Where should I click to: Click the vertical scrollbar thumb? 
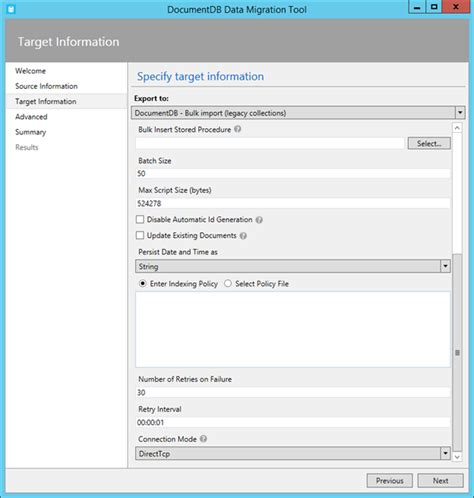[457, 353]
